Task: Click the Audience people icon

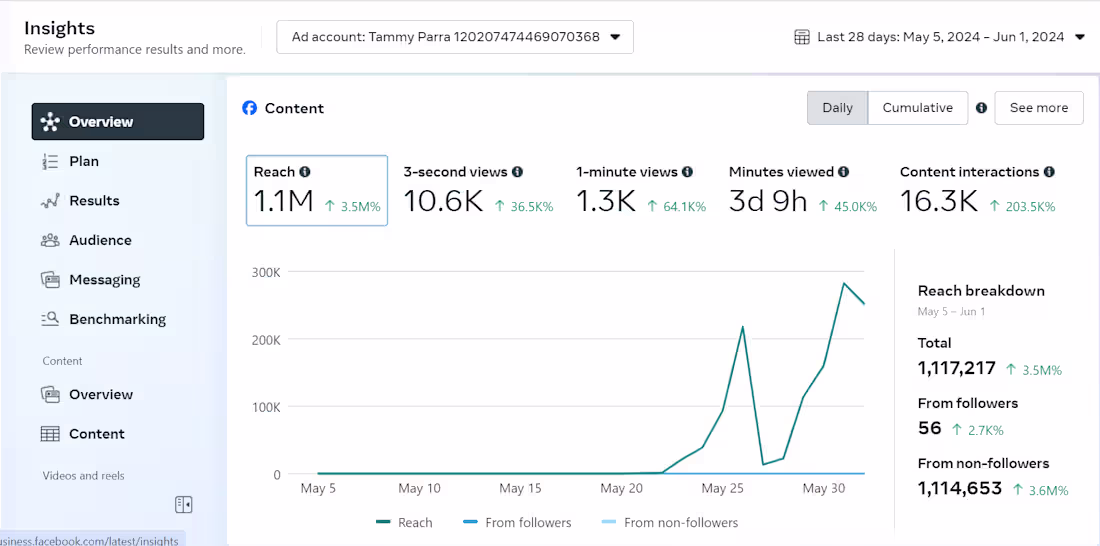Action: tap(50, 240)
